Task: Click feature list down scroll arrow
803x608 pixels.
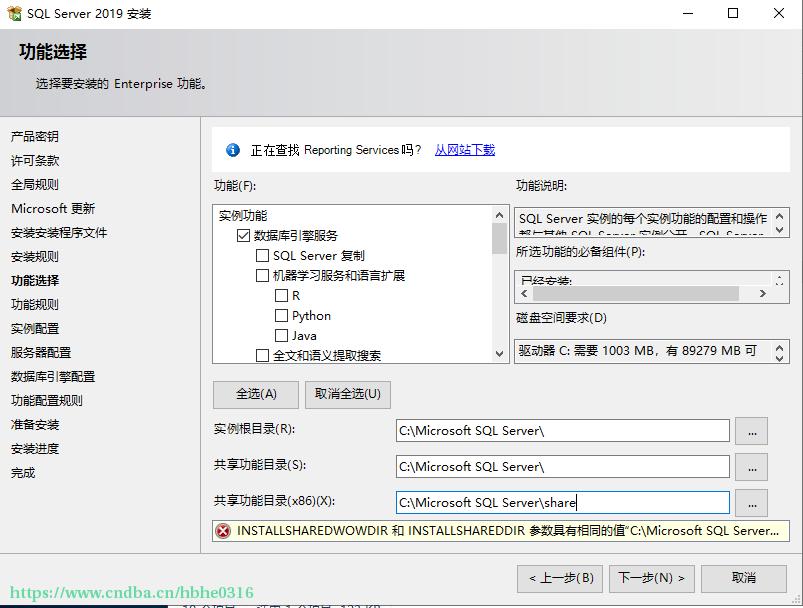Action: coord(499,354)
